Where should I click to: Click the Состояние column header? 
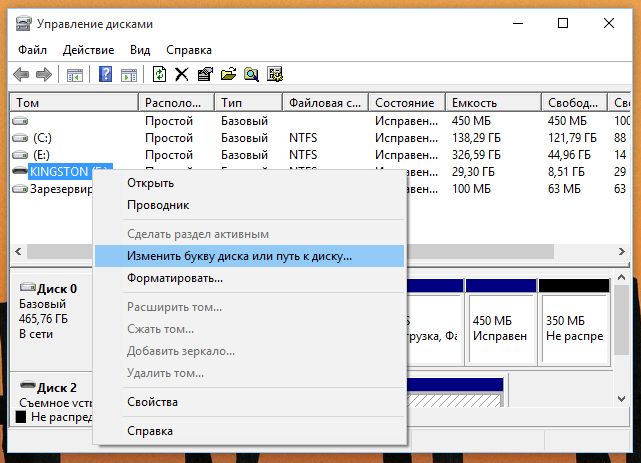click(407, 102)
